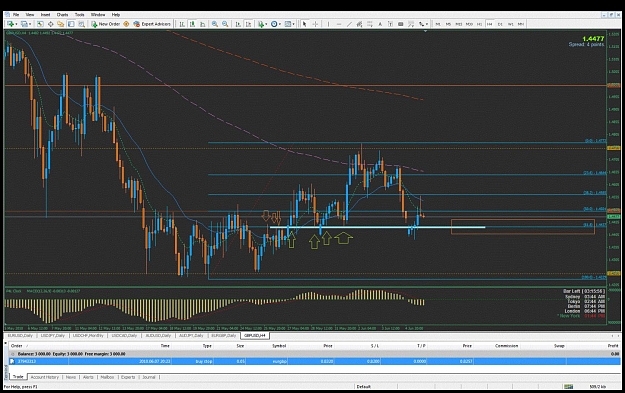Image resolution: width=625 pixels, height=393 pixels.
Task: Toggle the Chart Shift button
Action: pyautogui.click(x=248, y=24)
